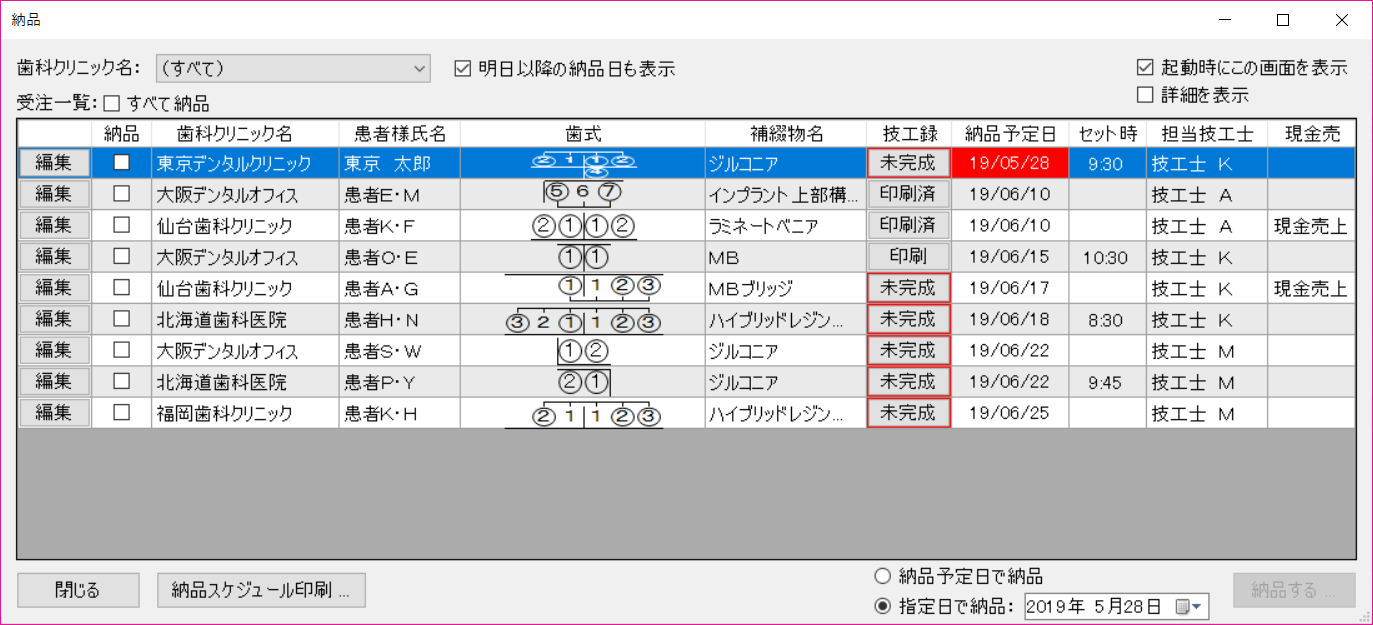The image size is (1373, 625).
Task: Click the tooth chart for 東京 太郎
Action: point(583,163)
